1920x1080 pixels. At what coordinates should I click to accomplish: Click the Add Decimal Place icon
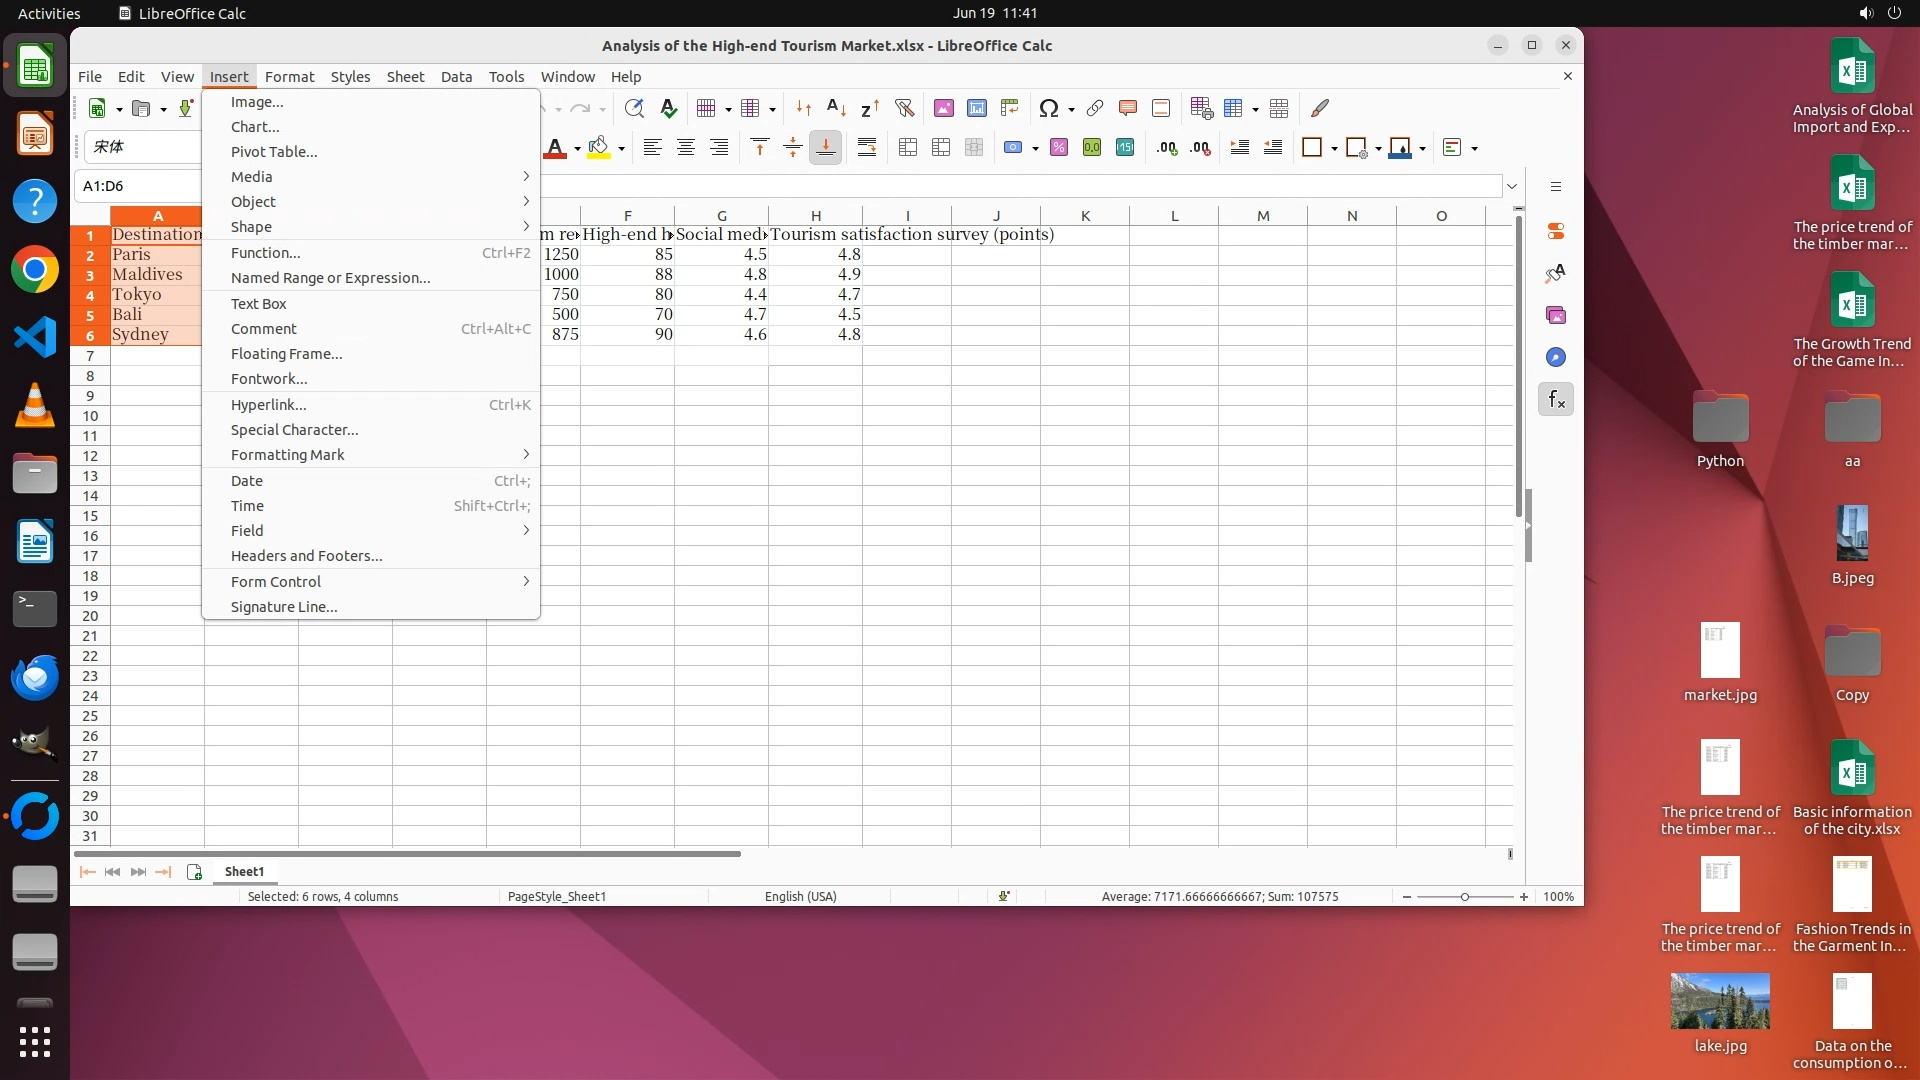(x=1167, y=148)
